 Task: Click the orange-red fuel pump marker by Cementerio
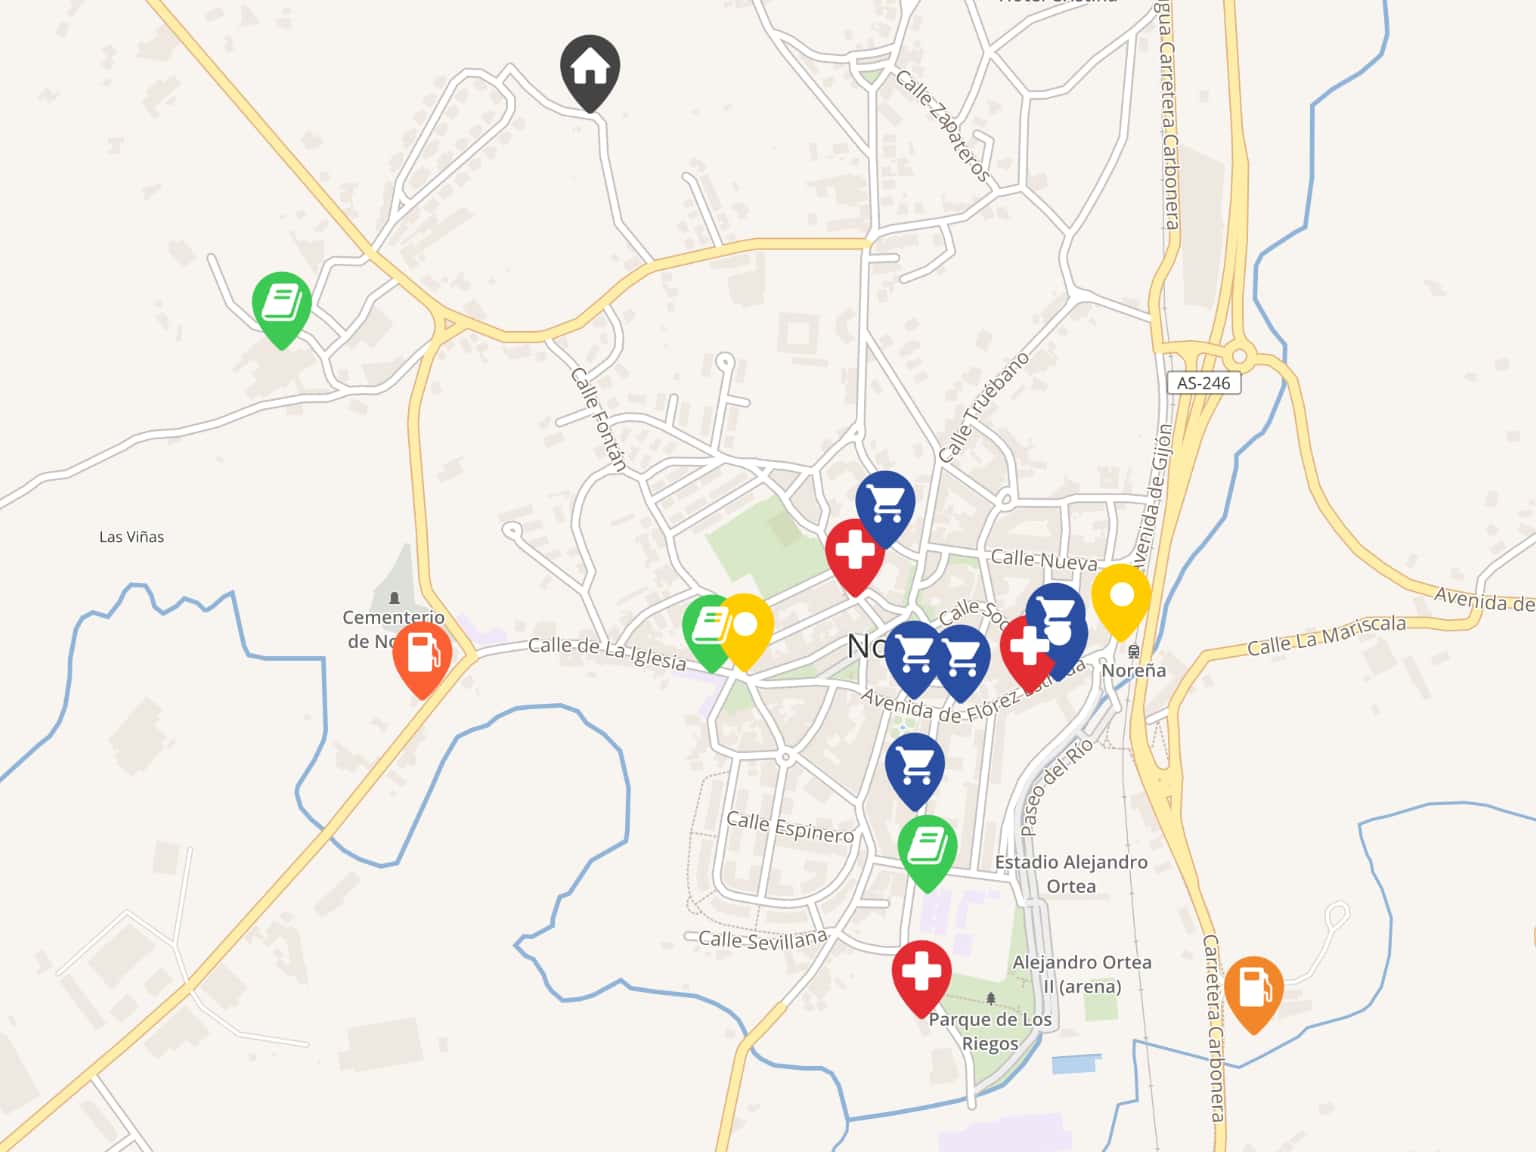click(422, 659)
